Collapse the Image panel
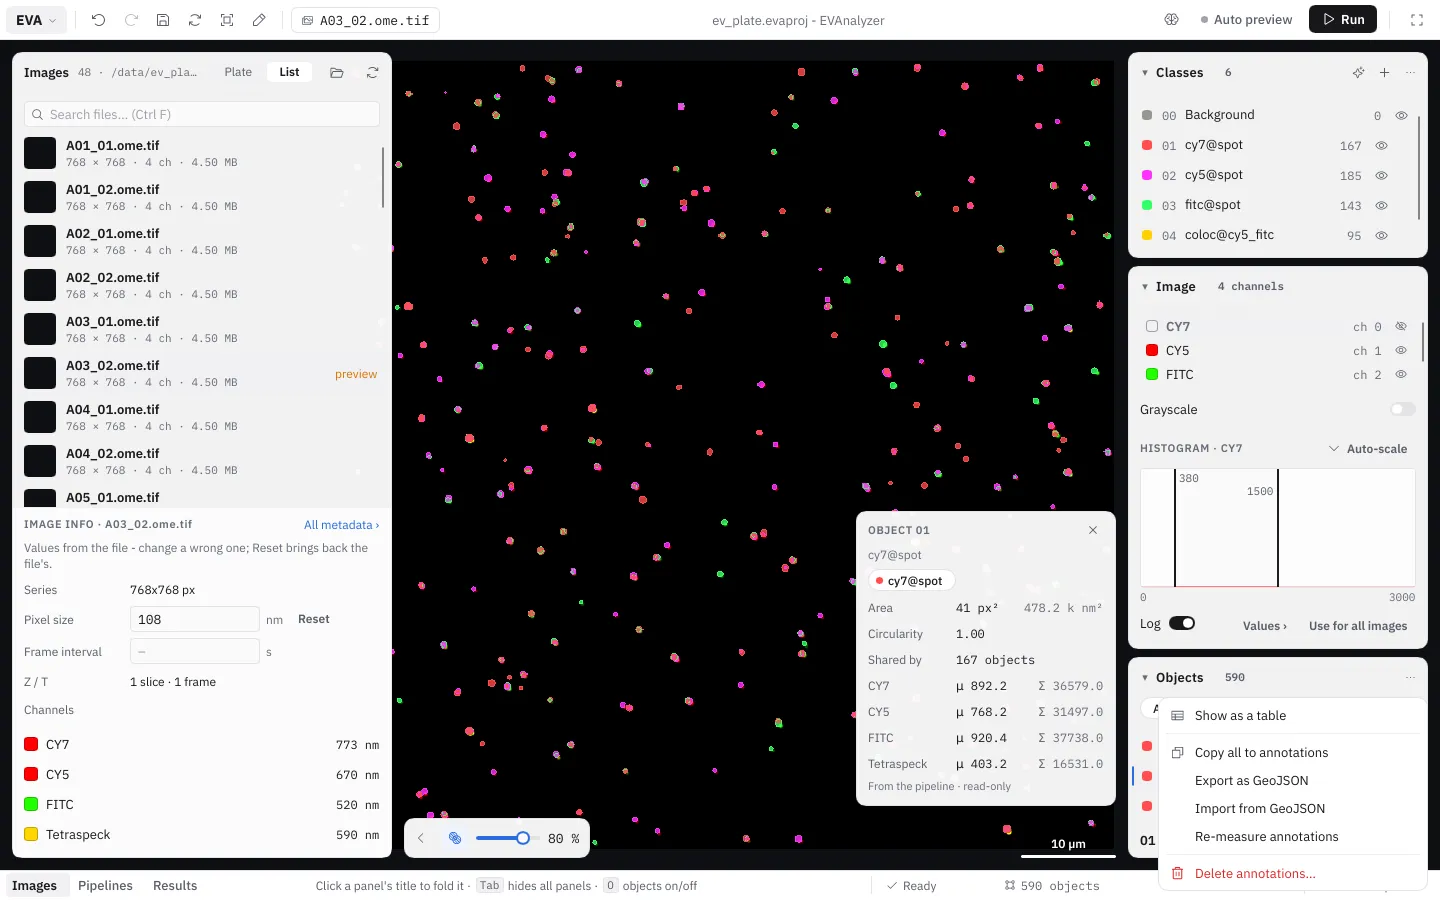Viewport: 1440px width, 900px height. 1145,286
